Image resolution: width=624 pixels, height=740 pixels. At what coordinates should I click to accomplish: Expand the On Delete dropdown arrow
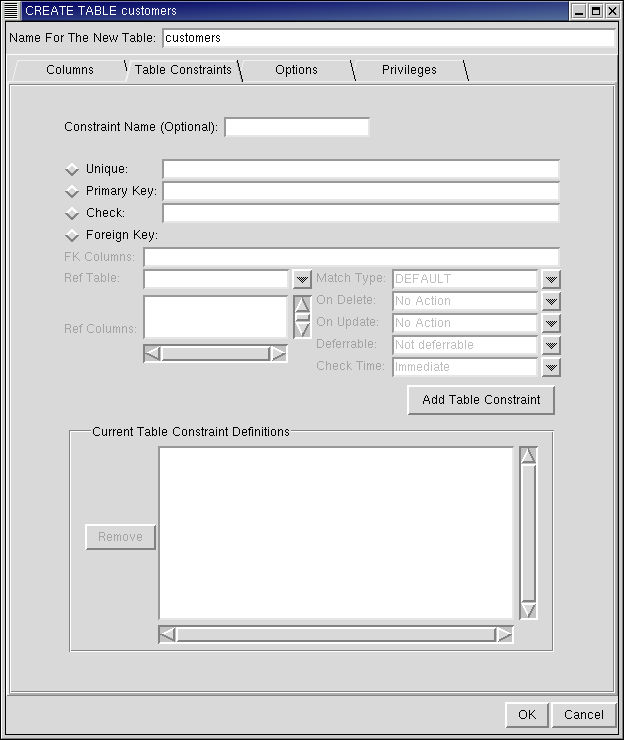pyautogui.click(x=551, y=301)
